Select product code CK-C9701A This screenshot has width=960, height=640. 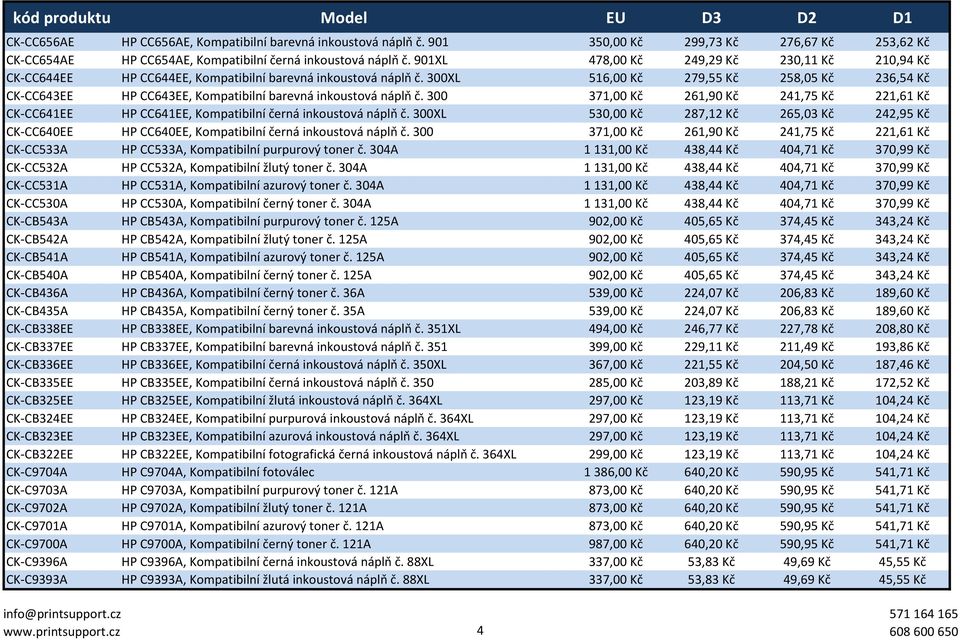[x=37, y=526]
